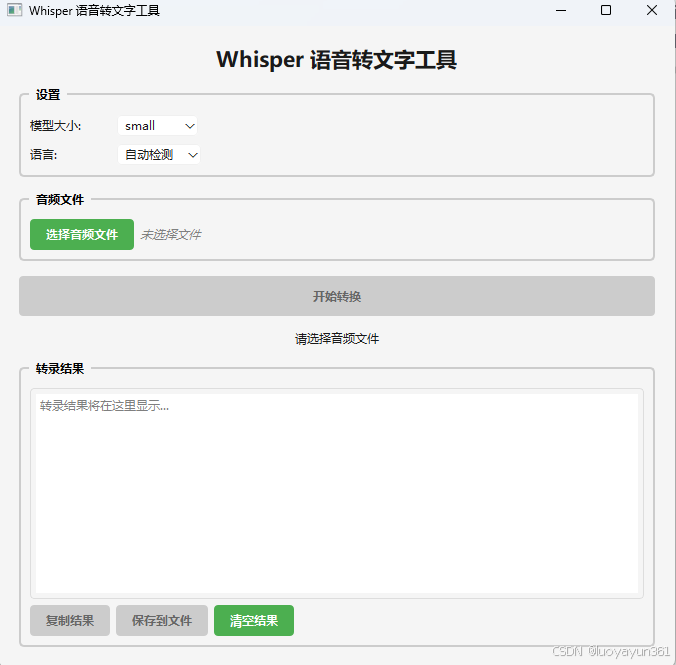Close the Whisper window
The height and width of the screenshot is (665, 676).
coord(652,10)
